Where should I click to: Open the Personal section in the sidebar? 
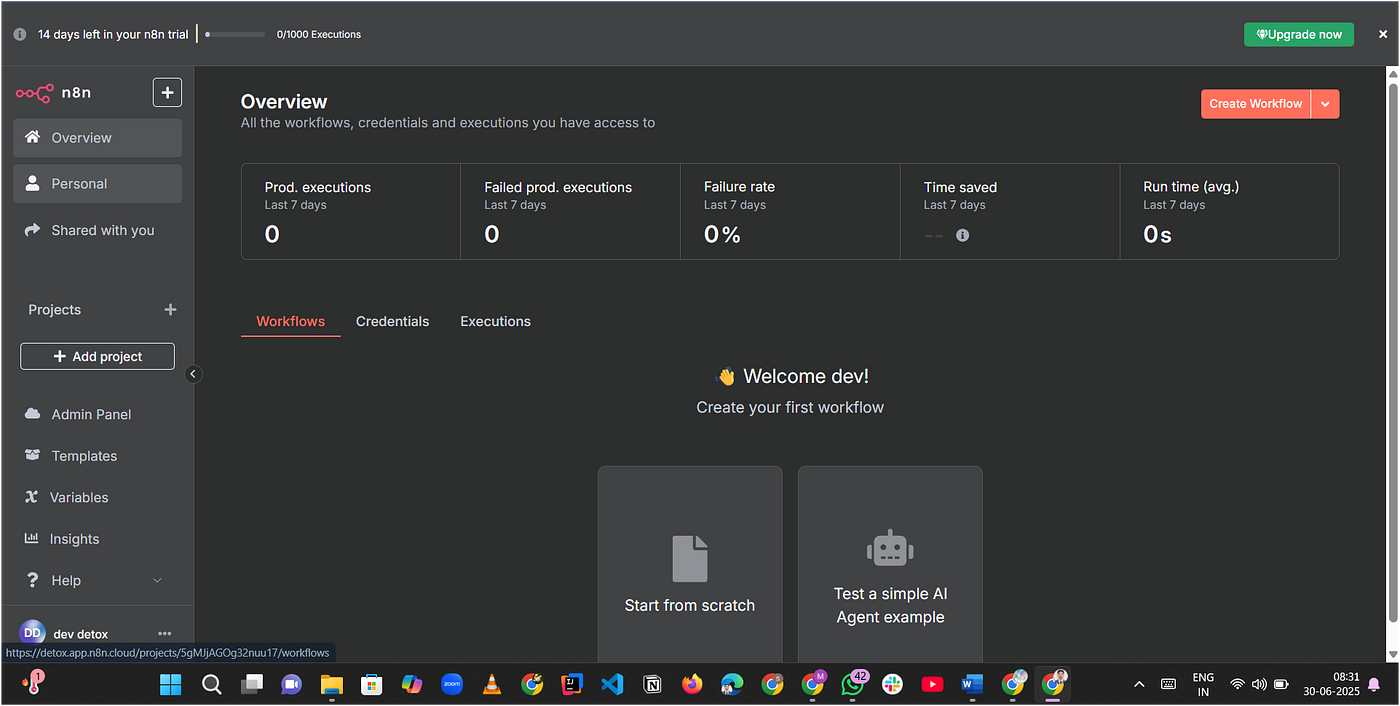click(x=97, y=184)
